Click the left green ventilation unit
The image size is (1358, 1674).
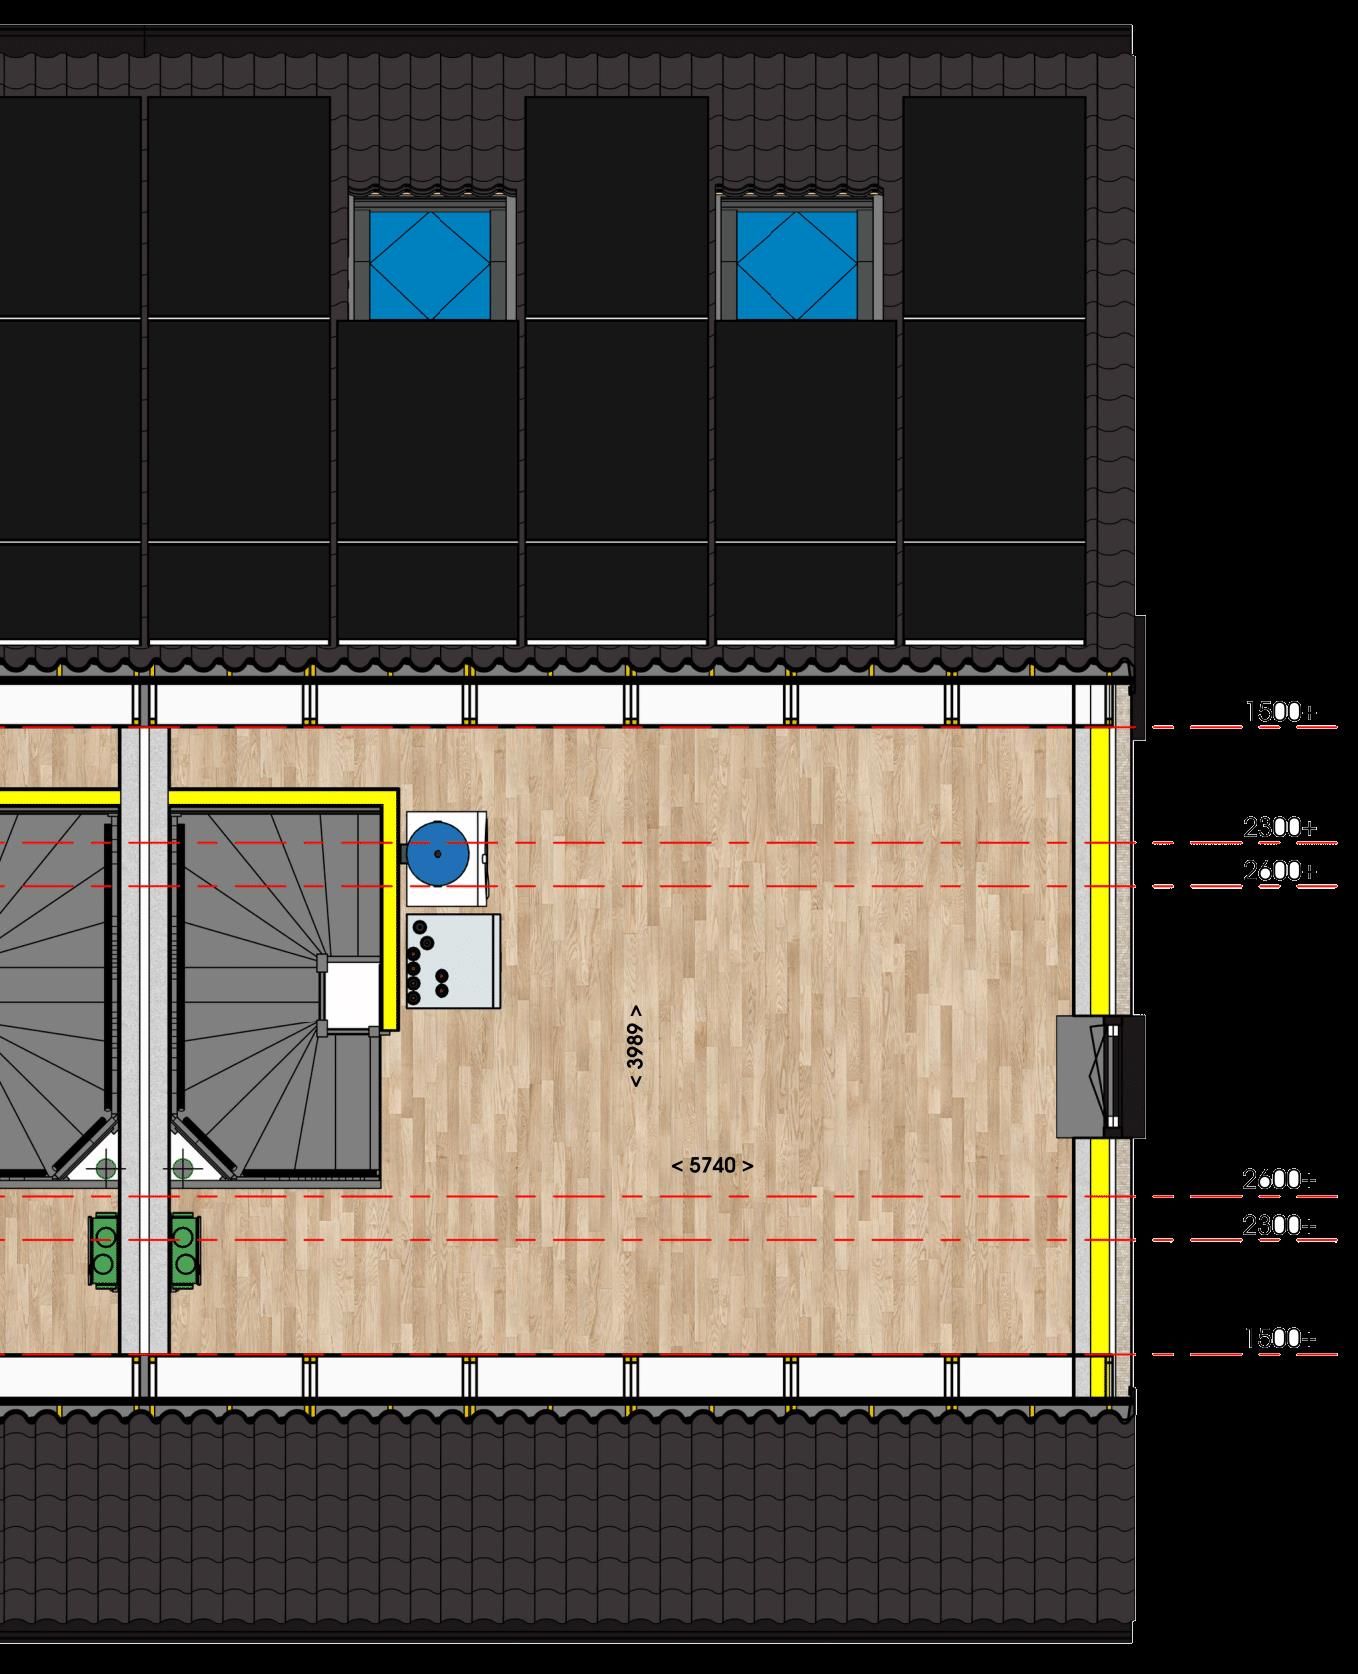[x=104, y=1250]
